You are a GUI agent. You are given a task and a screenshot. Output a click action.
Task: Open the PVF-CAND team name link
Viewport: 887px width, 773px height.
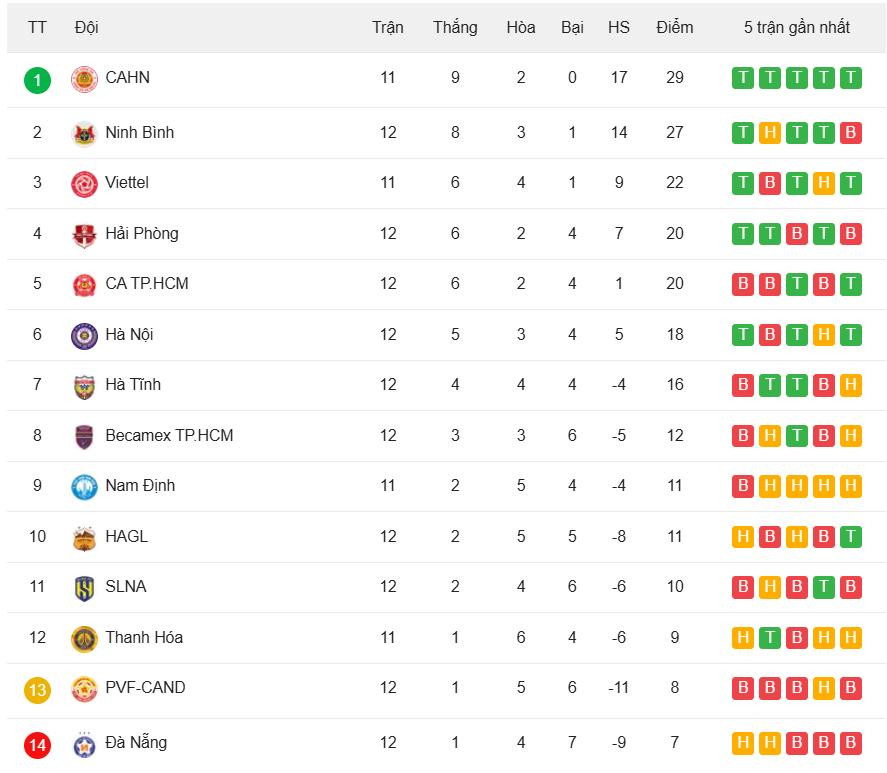pos(145,687)
